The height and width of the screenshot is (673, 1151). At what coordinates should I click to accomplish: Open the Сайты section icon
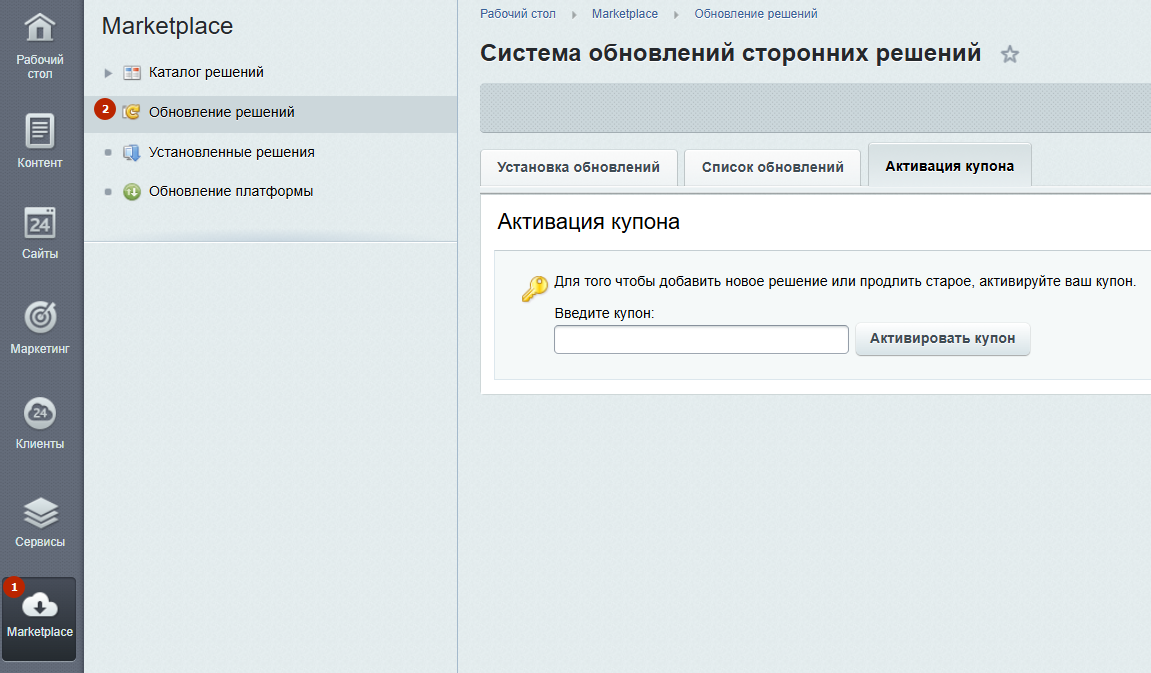click(x=40, y=222)
